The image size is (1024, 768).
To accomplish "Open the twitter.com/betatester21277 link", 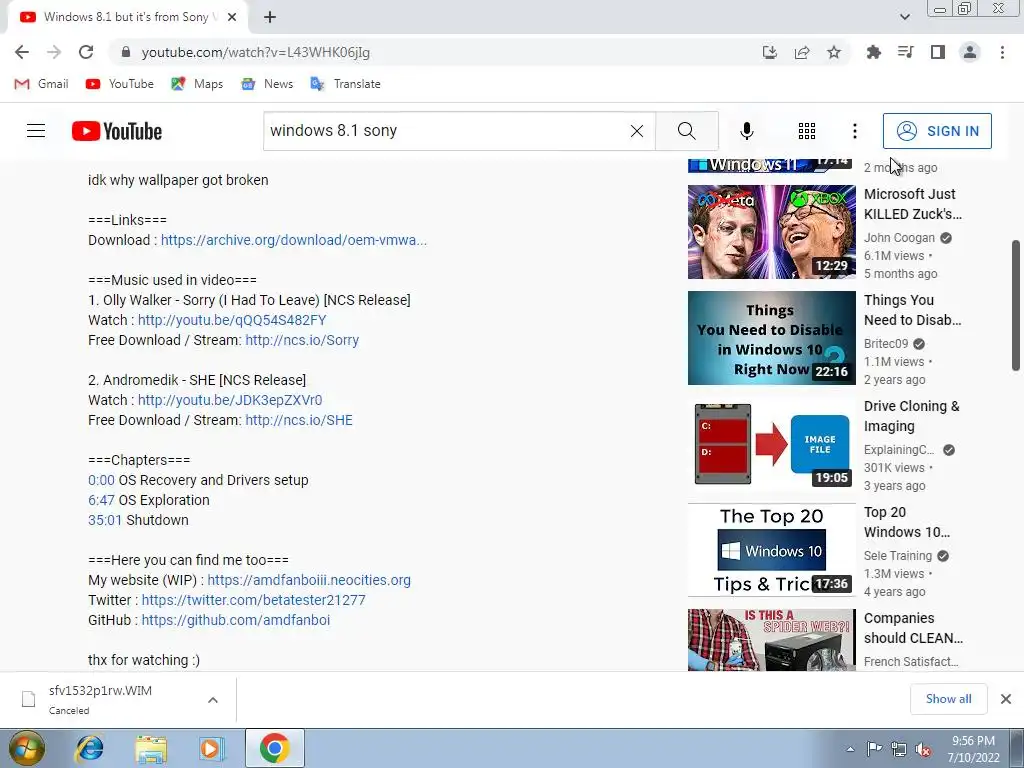I will [253, 600].
